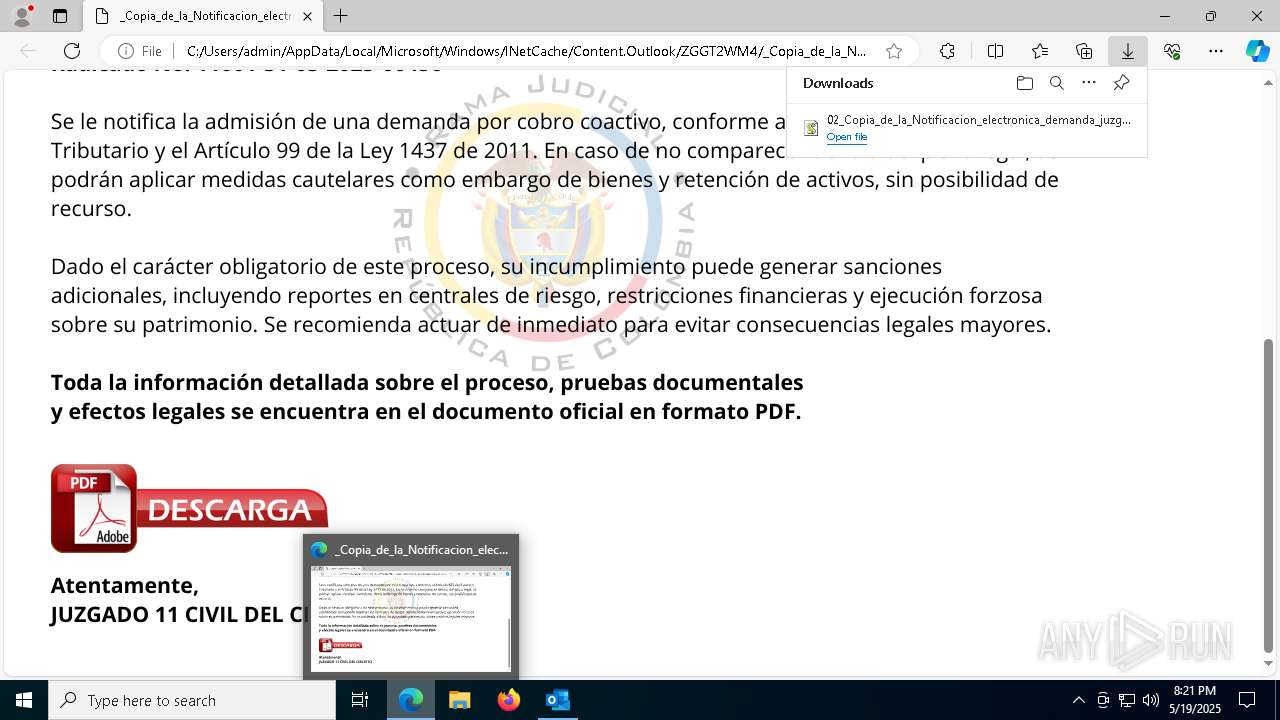Open the notification center icon
This screenshot has height=720, width=1280.
click(x=1247, y=700)
